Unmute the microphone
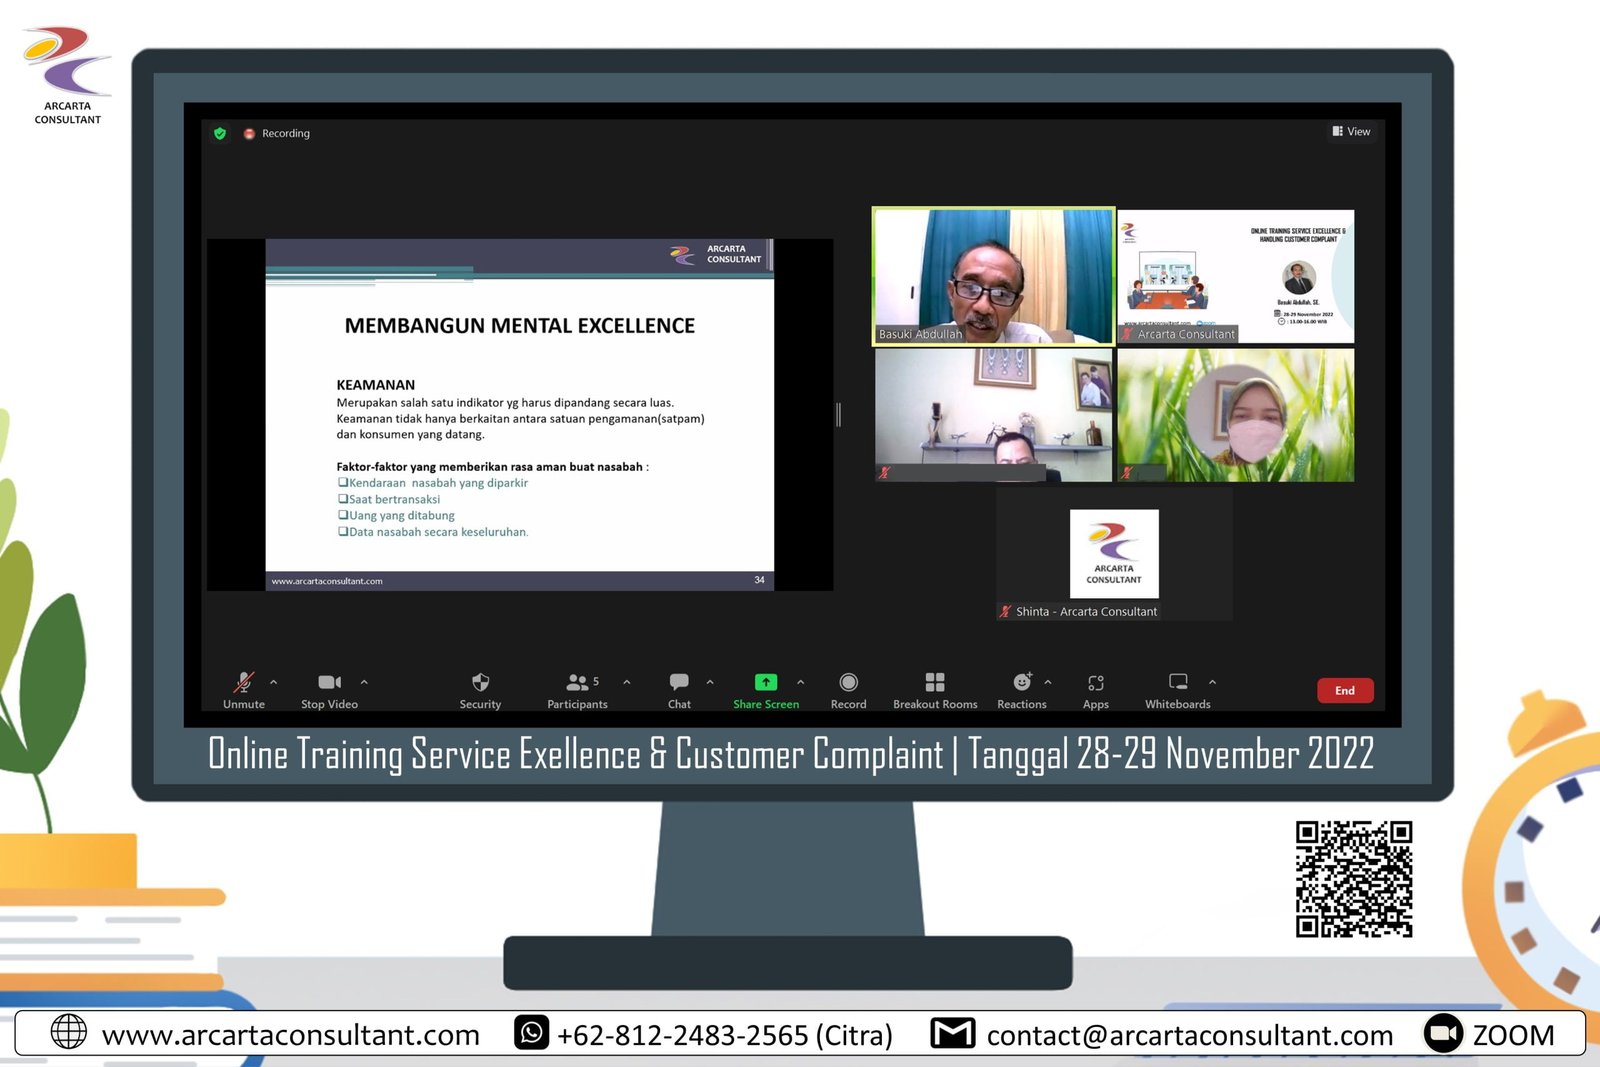Image resolution: width=1600 pixels, height=1067 pixels. (x=244, y=683)
